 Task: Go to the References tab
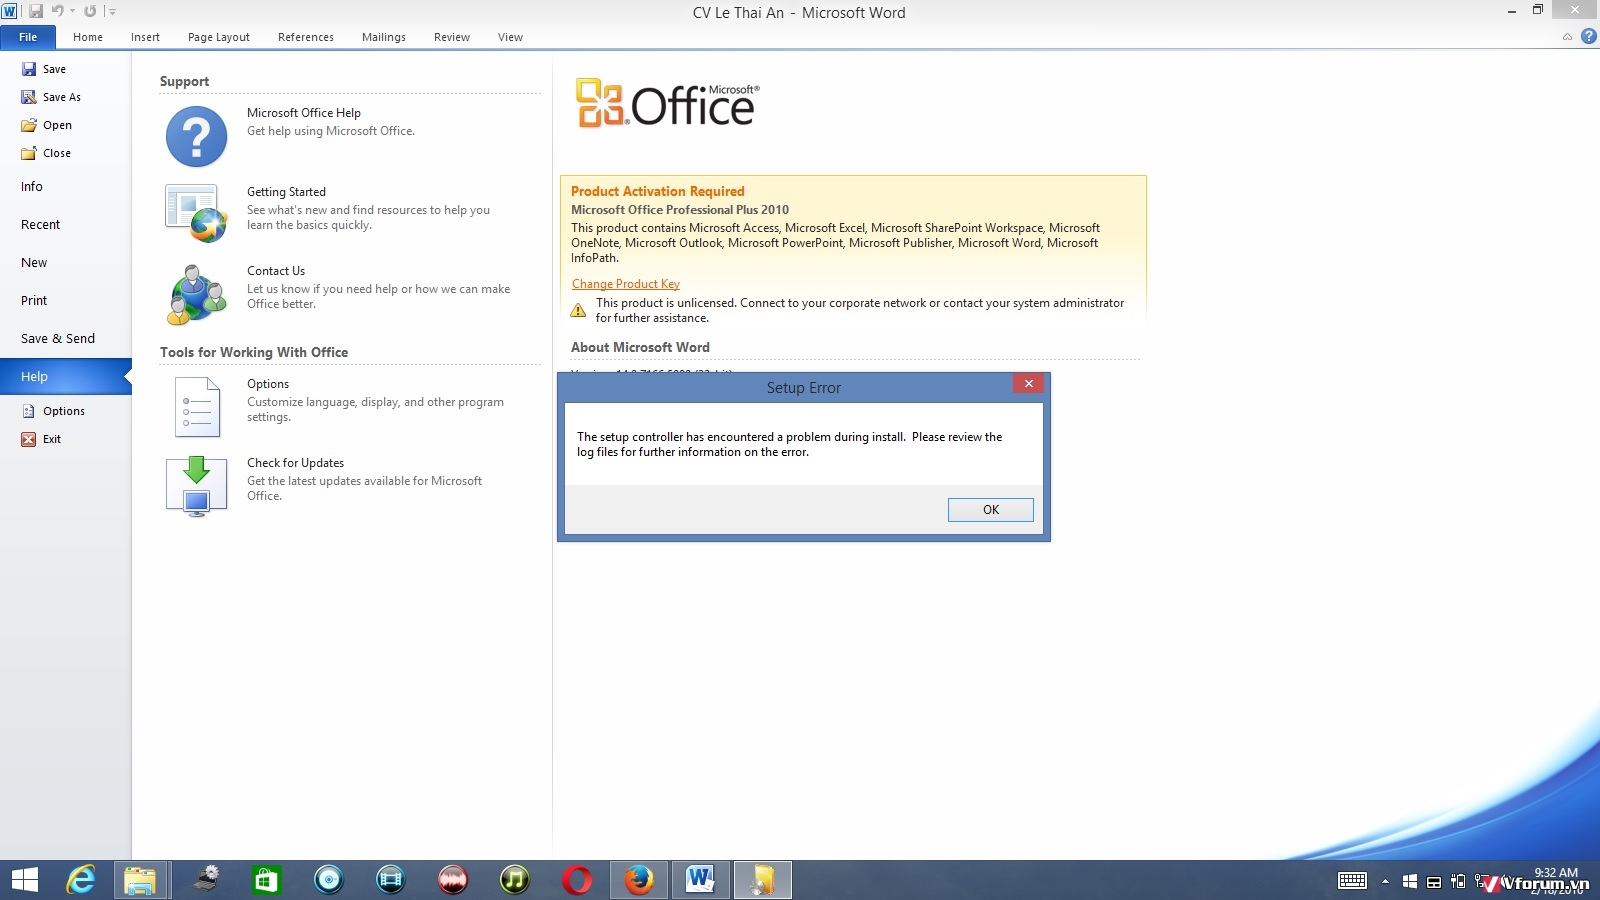[306, 37]
